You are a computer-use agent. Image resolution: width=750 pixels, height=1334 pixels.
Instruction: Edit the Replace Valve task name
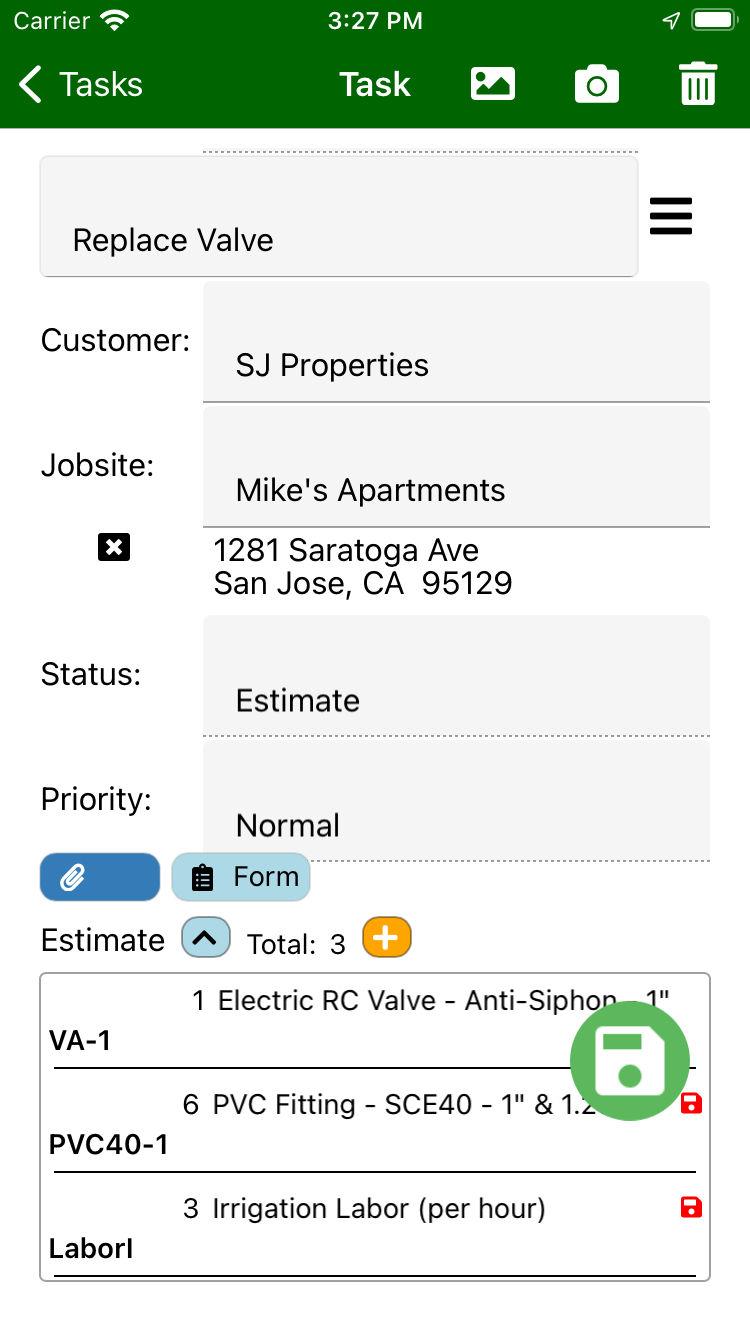[338, 218]
